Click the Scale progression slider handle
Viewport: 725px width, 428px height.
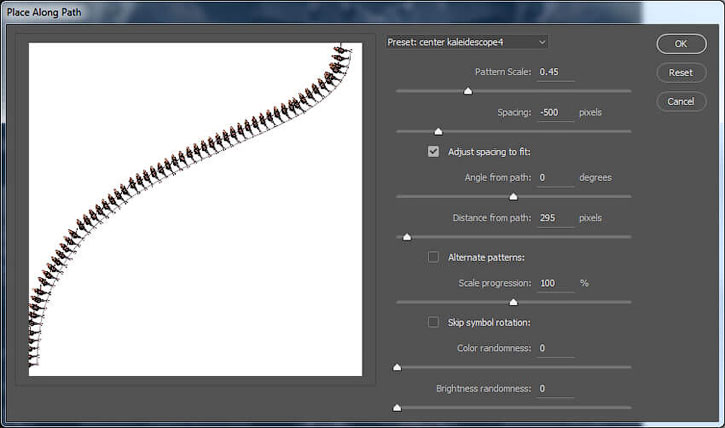[x=513, y=302]
